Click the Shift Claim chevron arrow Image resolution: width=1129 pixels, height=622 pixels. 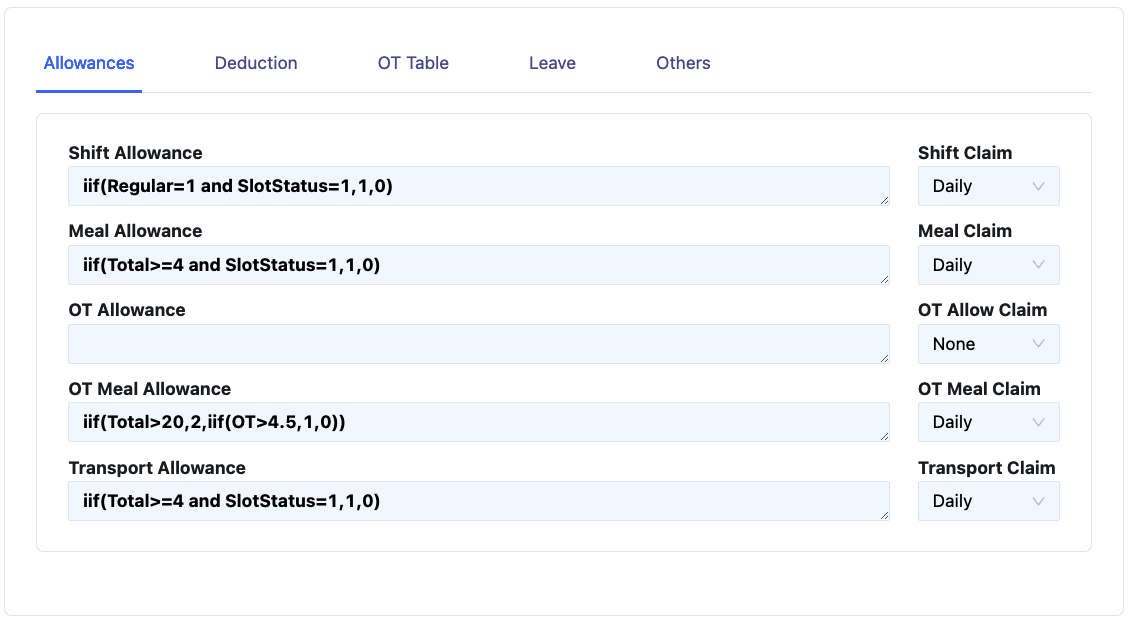coord(1038,186)
